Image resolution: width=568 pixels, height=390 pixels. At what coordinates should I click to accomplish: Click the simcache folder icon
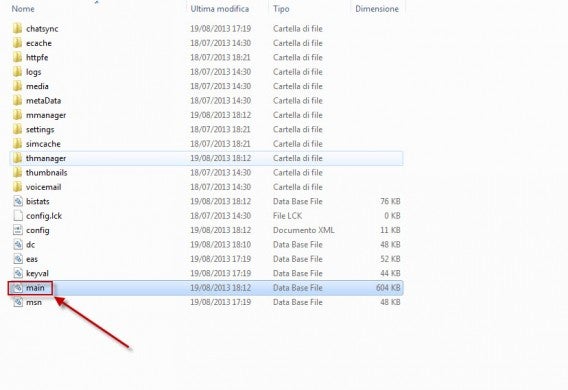click(x=17, y=144)
